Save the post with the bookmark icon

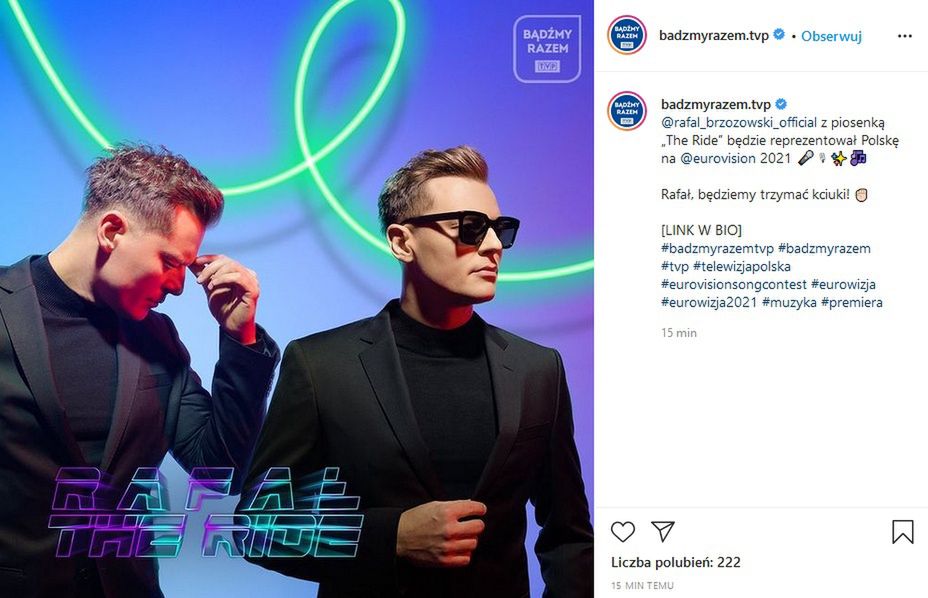click(903, 532)
